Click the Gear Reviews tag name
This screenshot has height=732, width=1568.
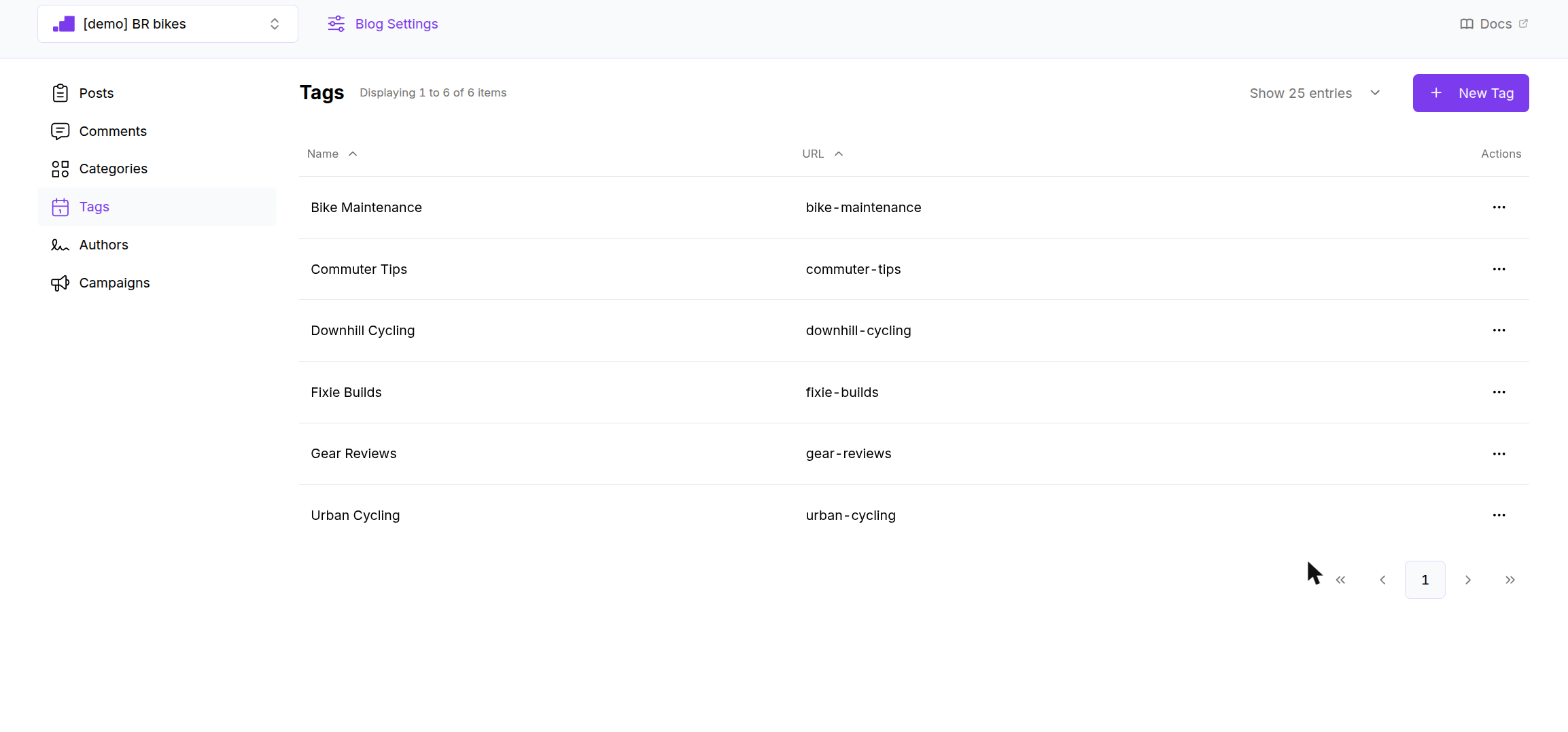tap(354, 453)
